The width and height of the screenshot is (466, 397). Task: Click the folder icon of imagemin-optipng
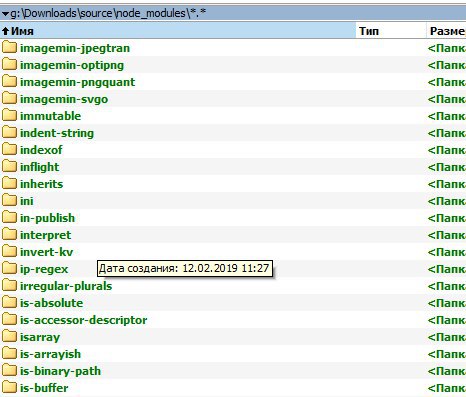(9, 64)
